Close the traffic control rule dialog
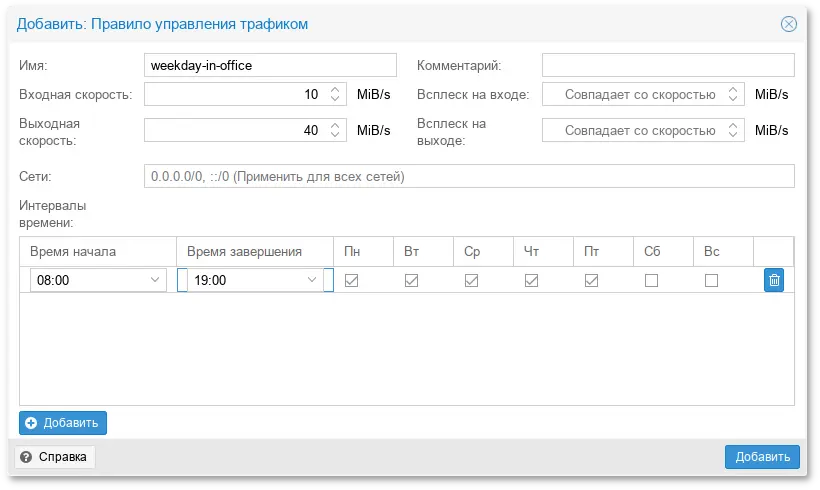The image size is (820, 490). click(x=789, y=24)
